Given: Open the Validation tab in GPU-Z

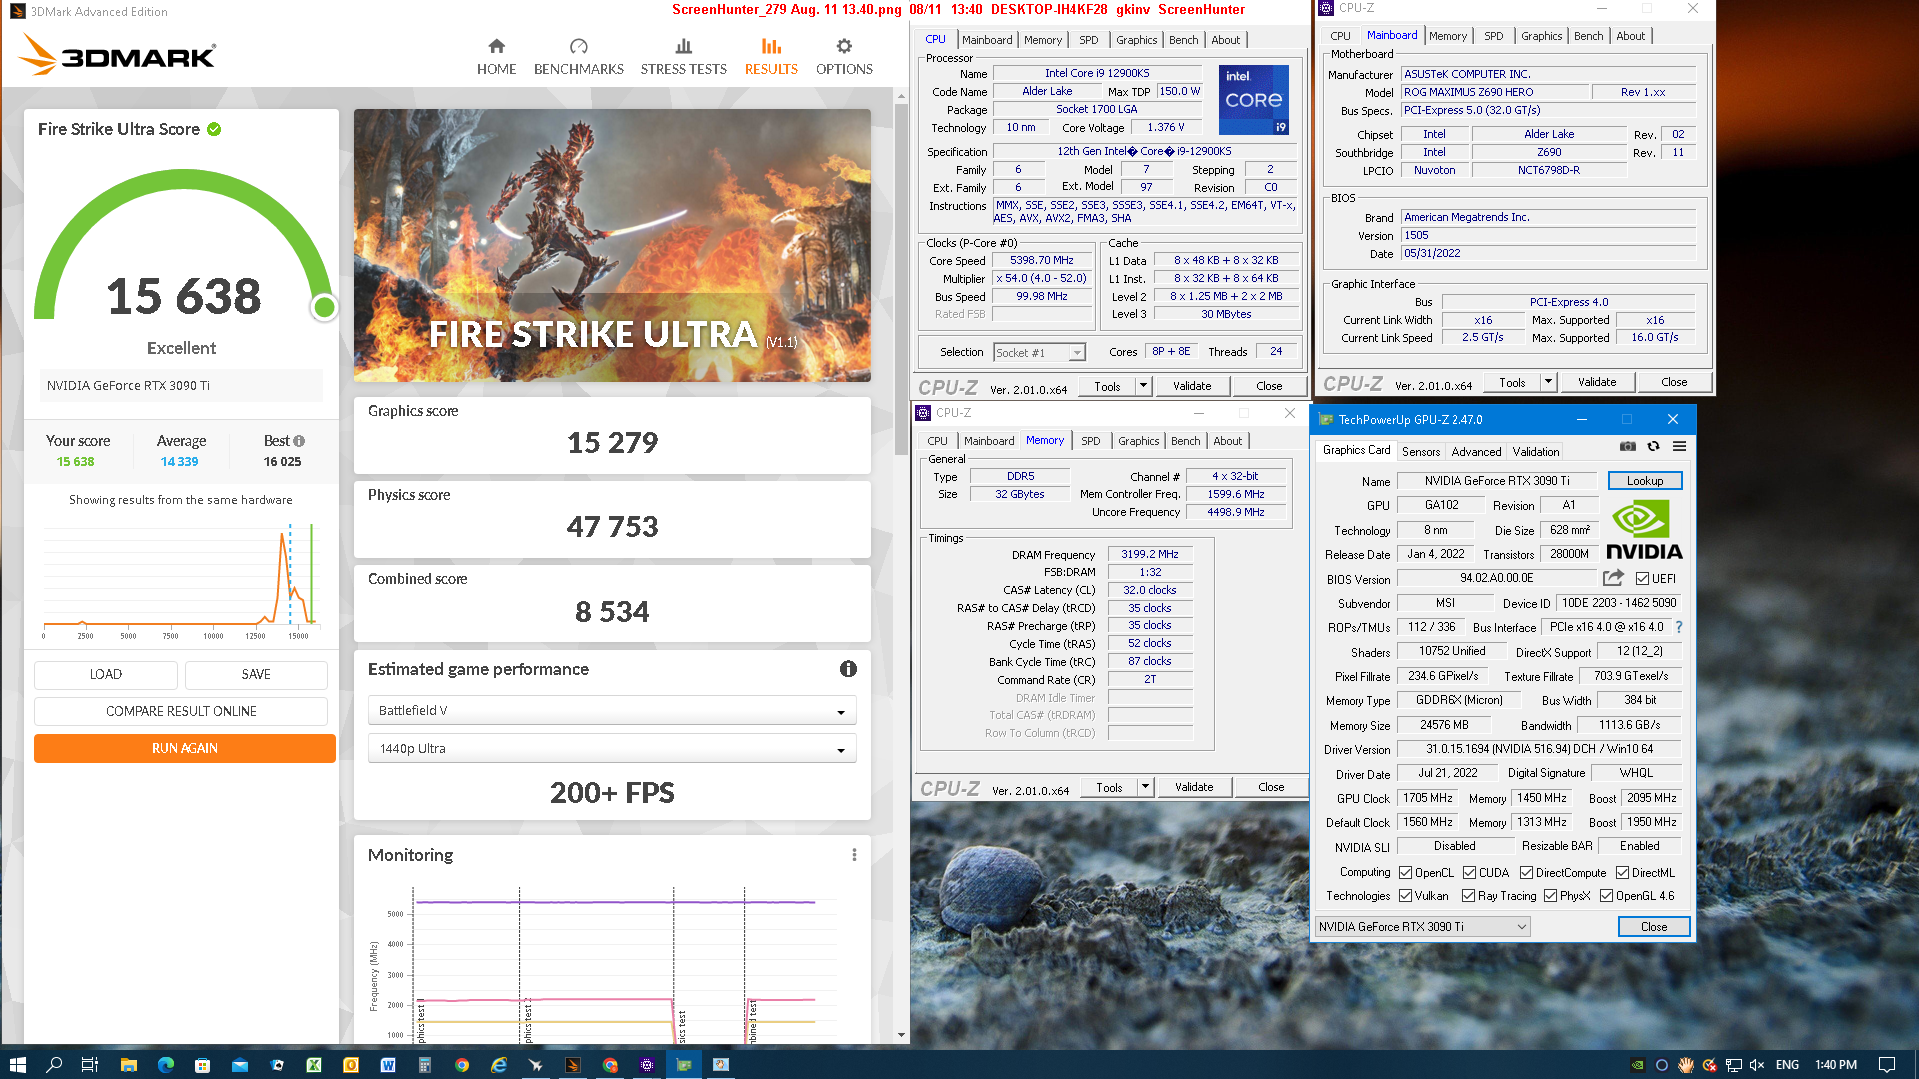Looking at the screenshot, I should tap(1535, 451).
